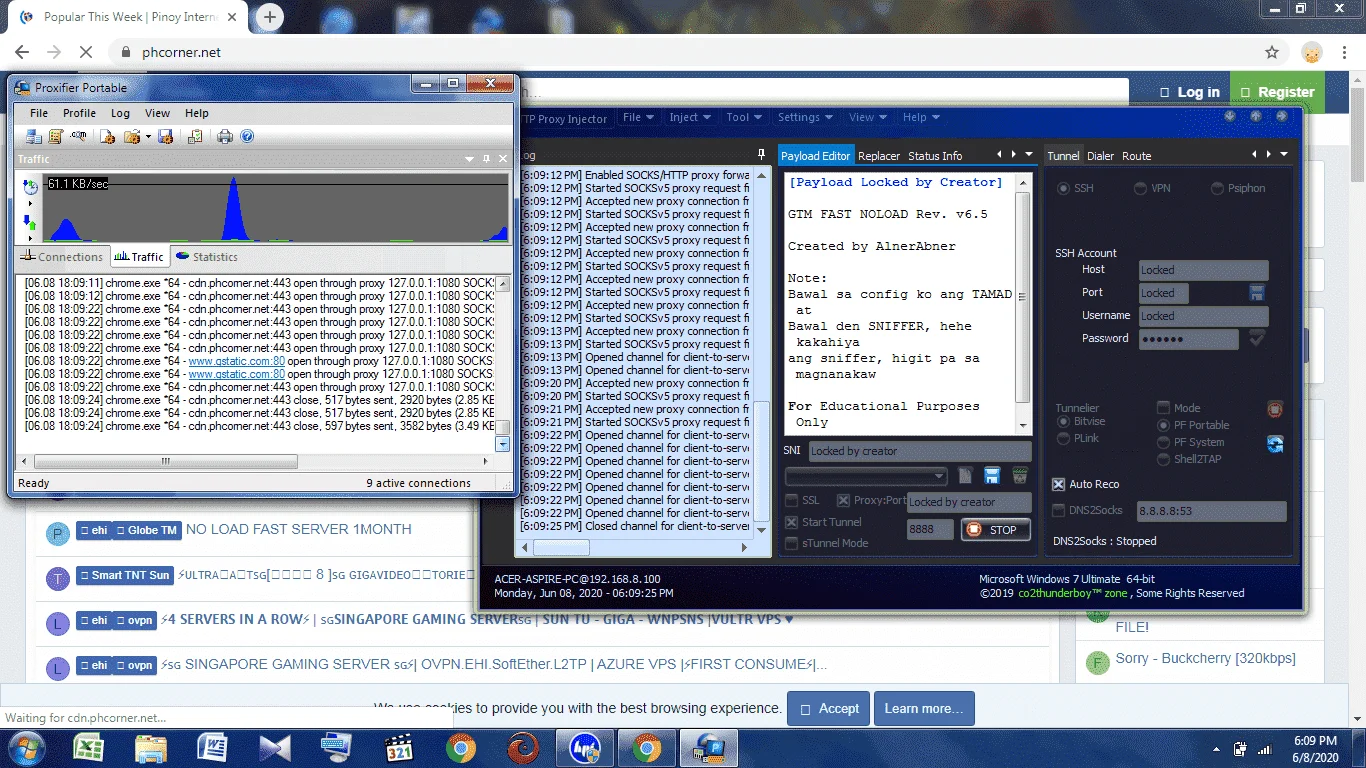Open the Traffic panel options dropdown arrow
The width and height of the screenshot is (1366, 768).
point(470,159)
